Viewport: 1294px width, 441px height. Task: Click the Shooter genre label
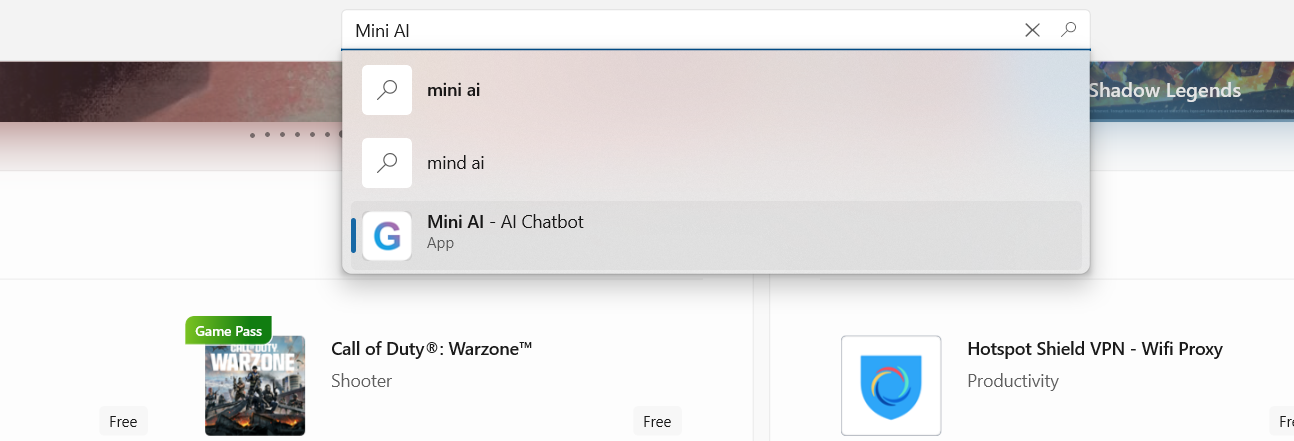click(361, 381)
